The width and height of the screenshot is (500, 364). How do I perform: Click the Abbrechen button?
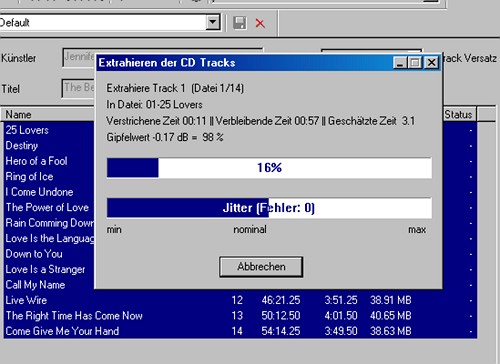point(261,267)
